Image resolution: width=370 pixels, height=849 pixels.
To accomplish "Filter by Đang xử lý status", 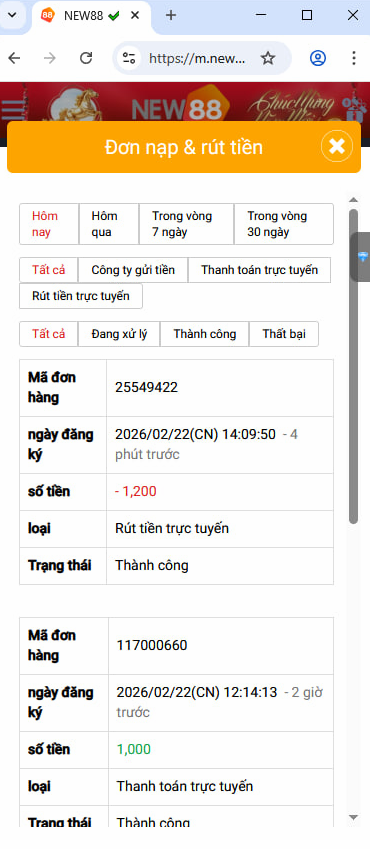I will point(119,334).
